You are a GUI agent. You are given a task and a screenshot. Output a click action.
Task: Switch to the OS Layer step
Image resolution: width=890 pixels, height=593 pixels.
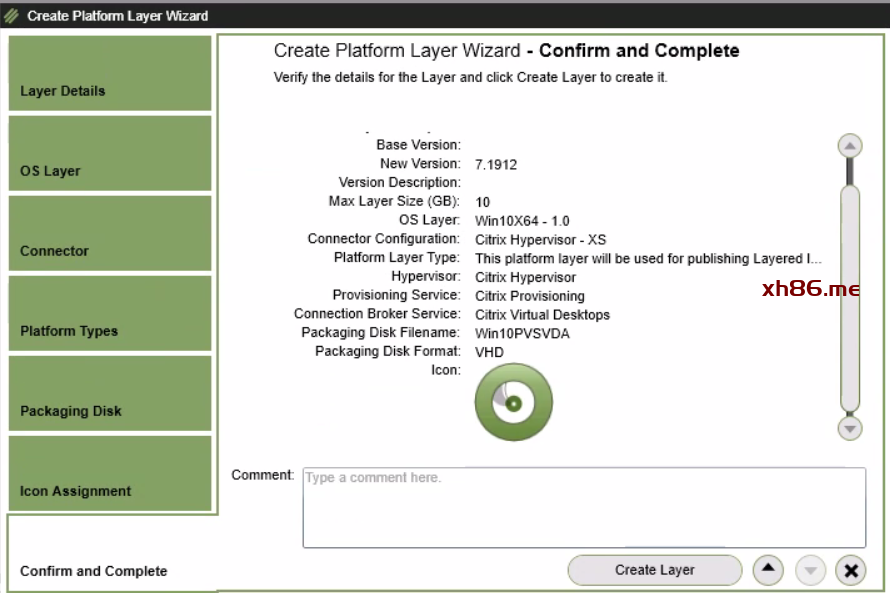click(110, 154)
